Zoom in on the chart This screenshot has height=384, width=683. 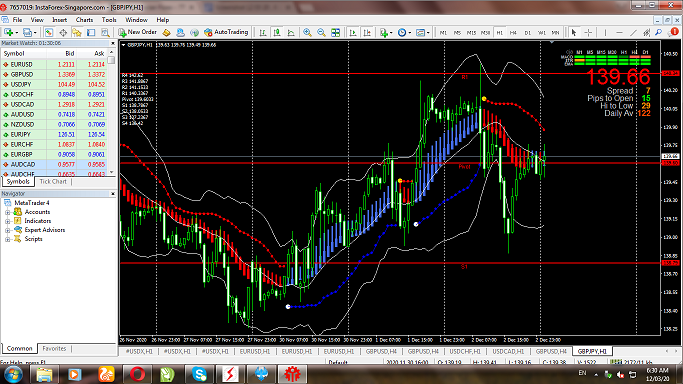[308, 33]
